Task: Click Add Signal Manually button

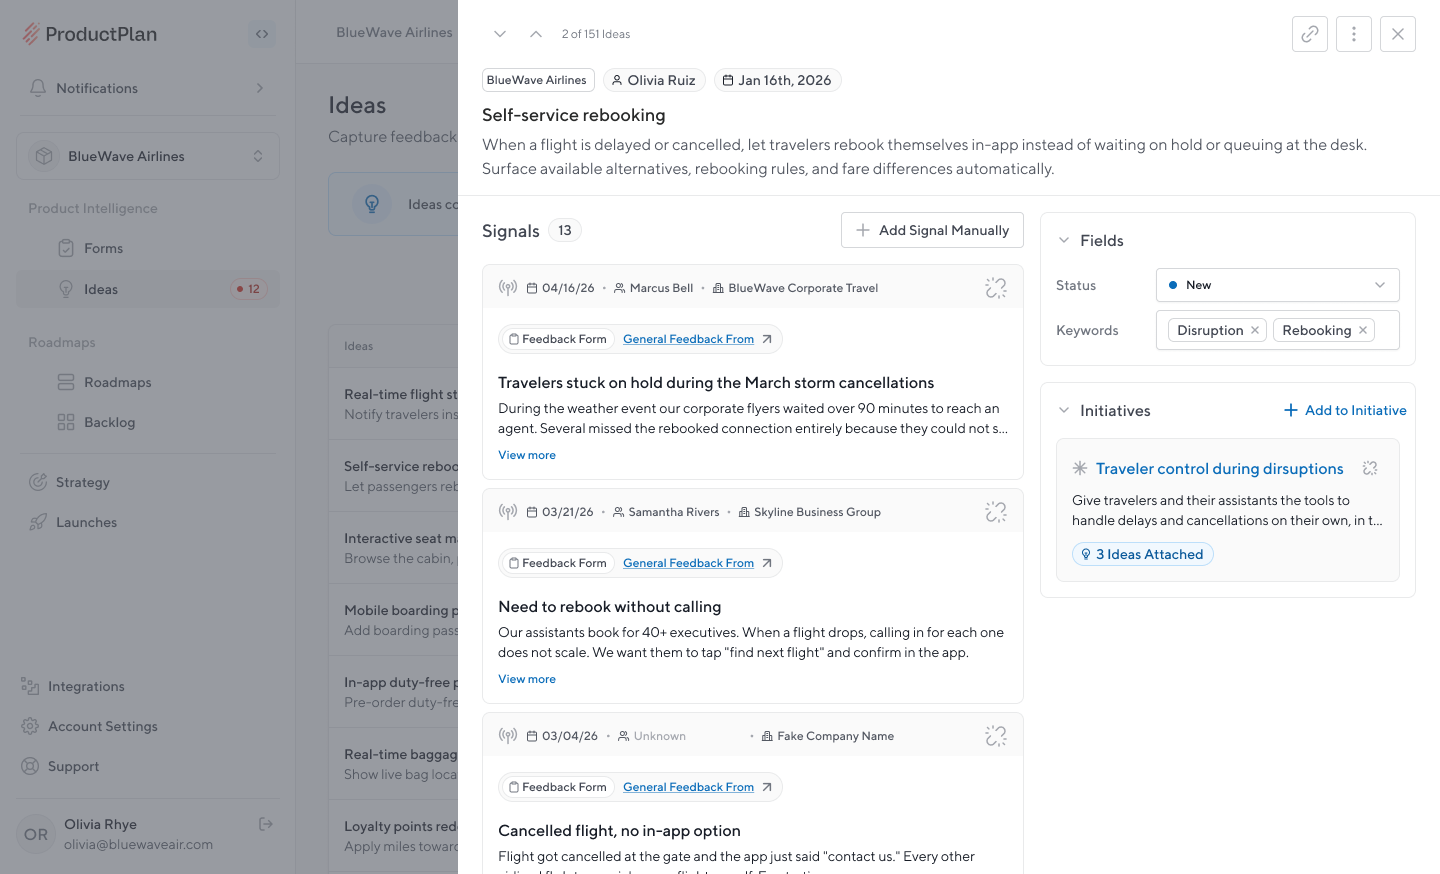Action: tap(932, 230)
